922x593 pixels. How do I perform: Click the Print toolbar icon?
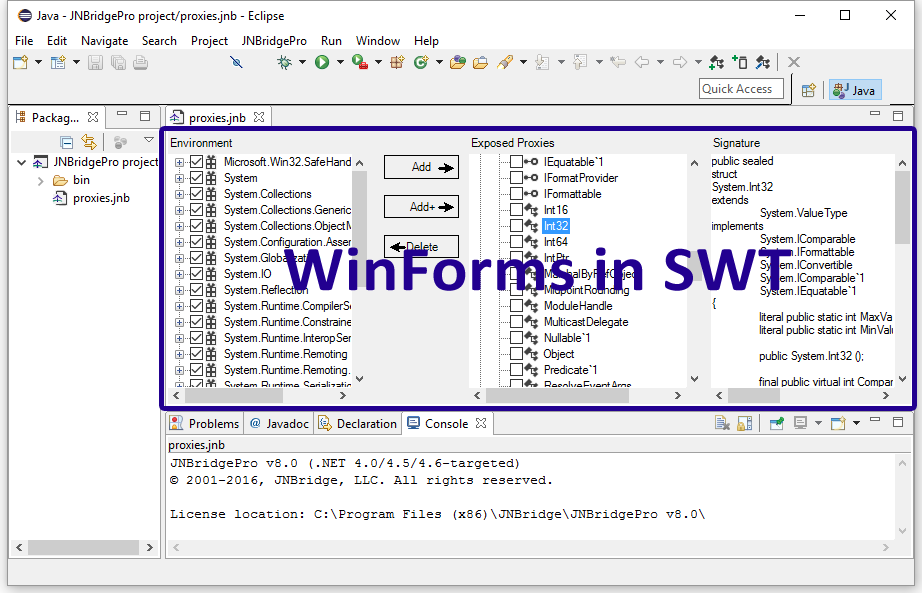(x=141, y=62)
